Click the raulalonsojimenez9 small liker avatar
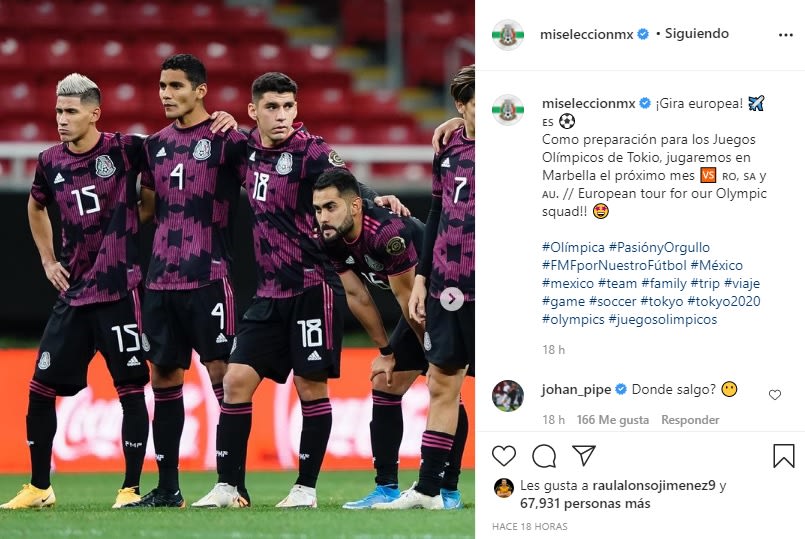805x539 pixels. tap(504, 488)
